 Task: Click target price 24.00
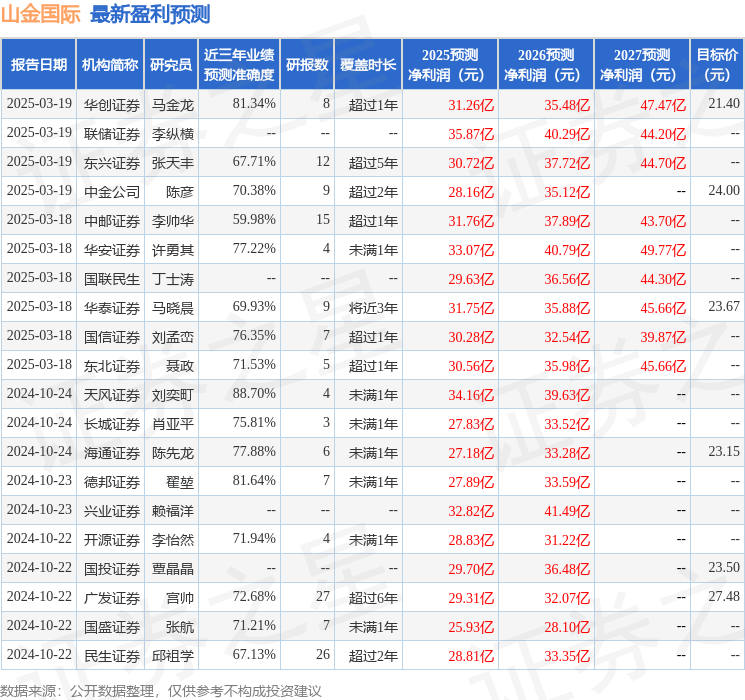[724, 191]
